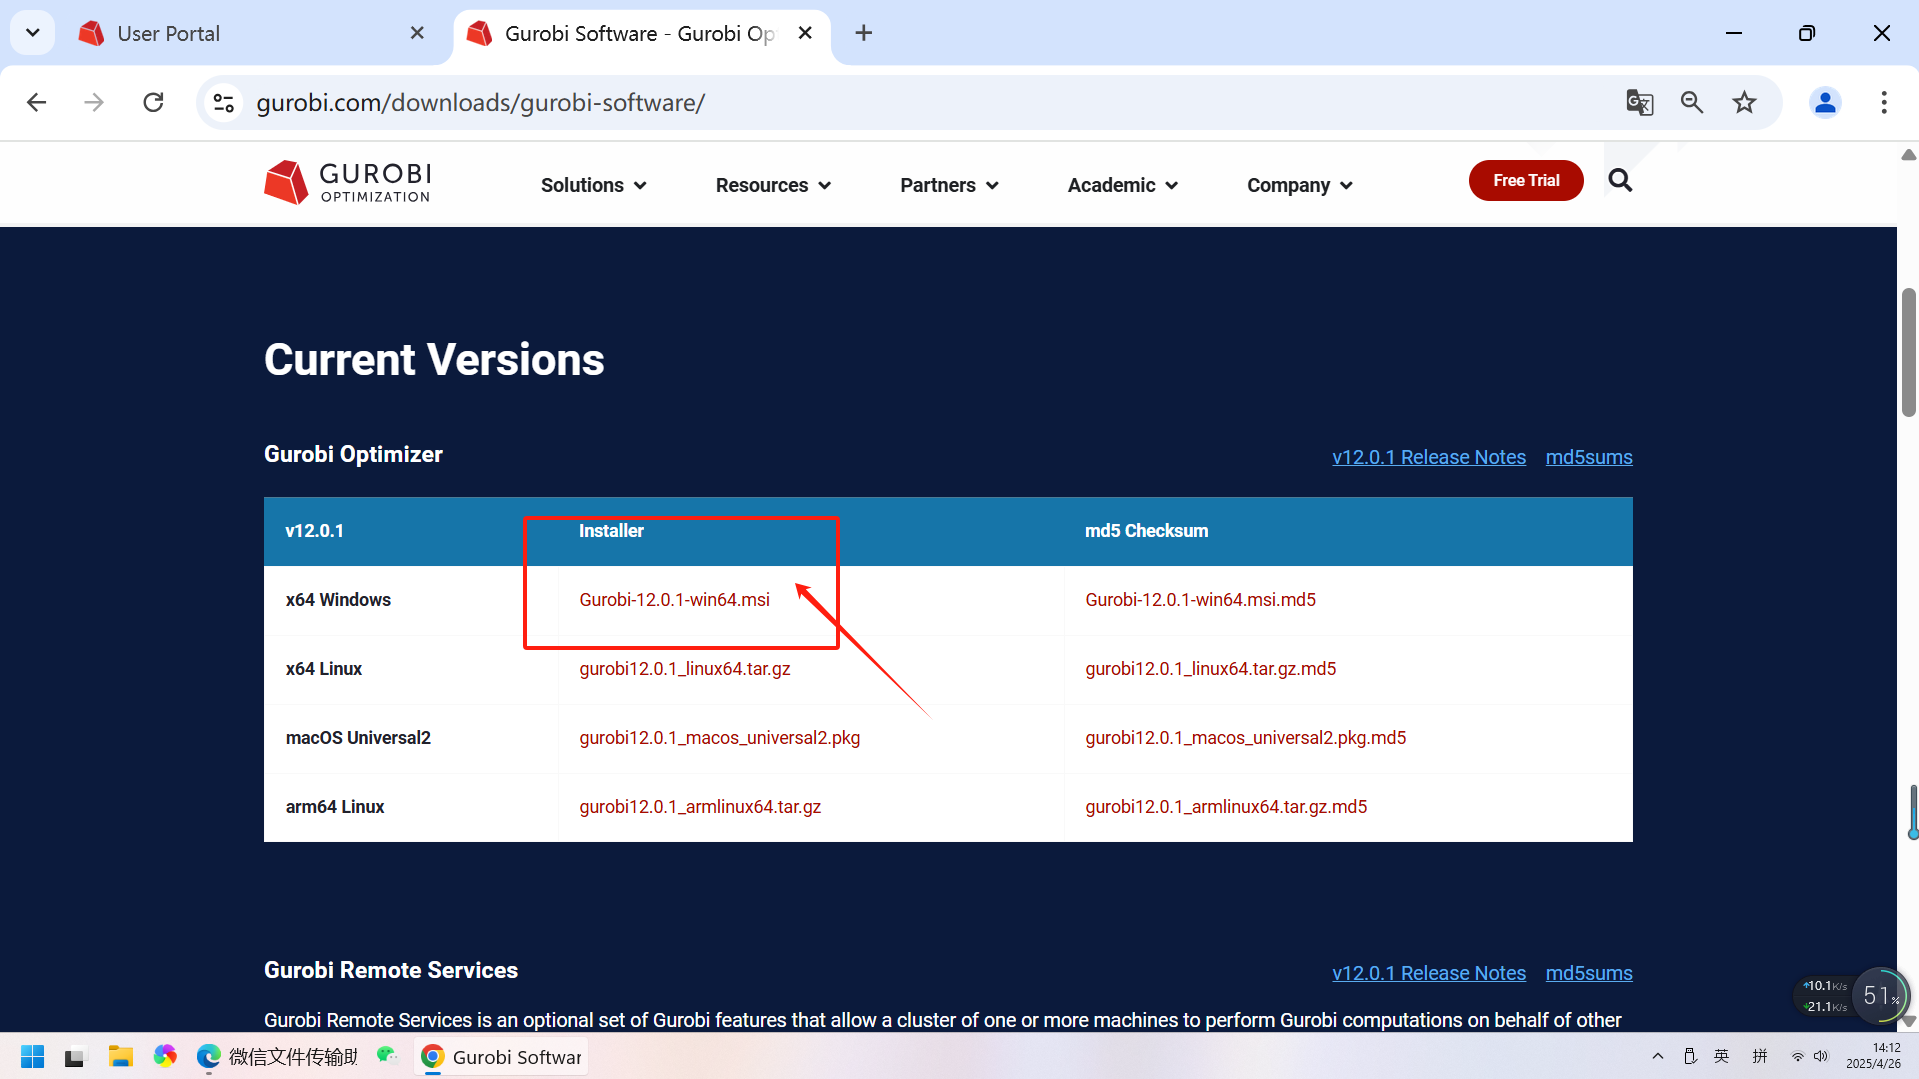Download gurobi12.0.1_linux64.tar.gz

tap(685, 669)
